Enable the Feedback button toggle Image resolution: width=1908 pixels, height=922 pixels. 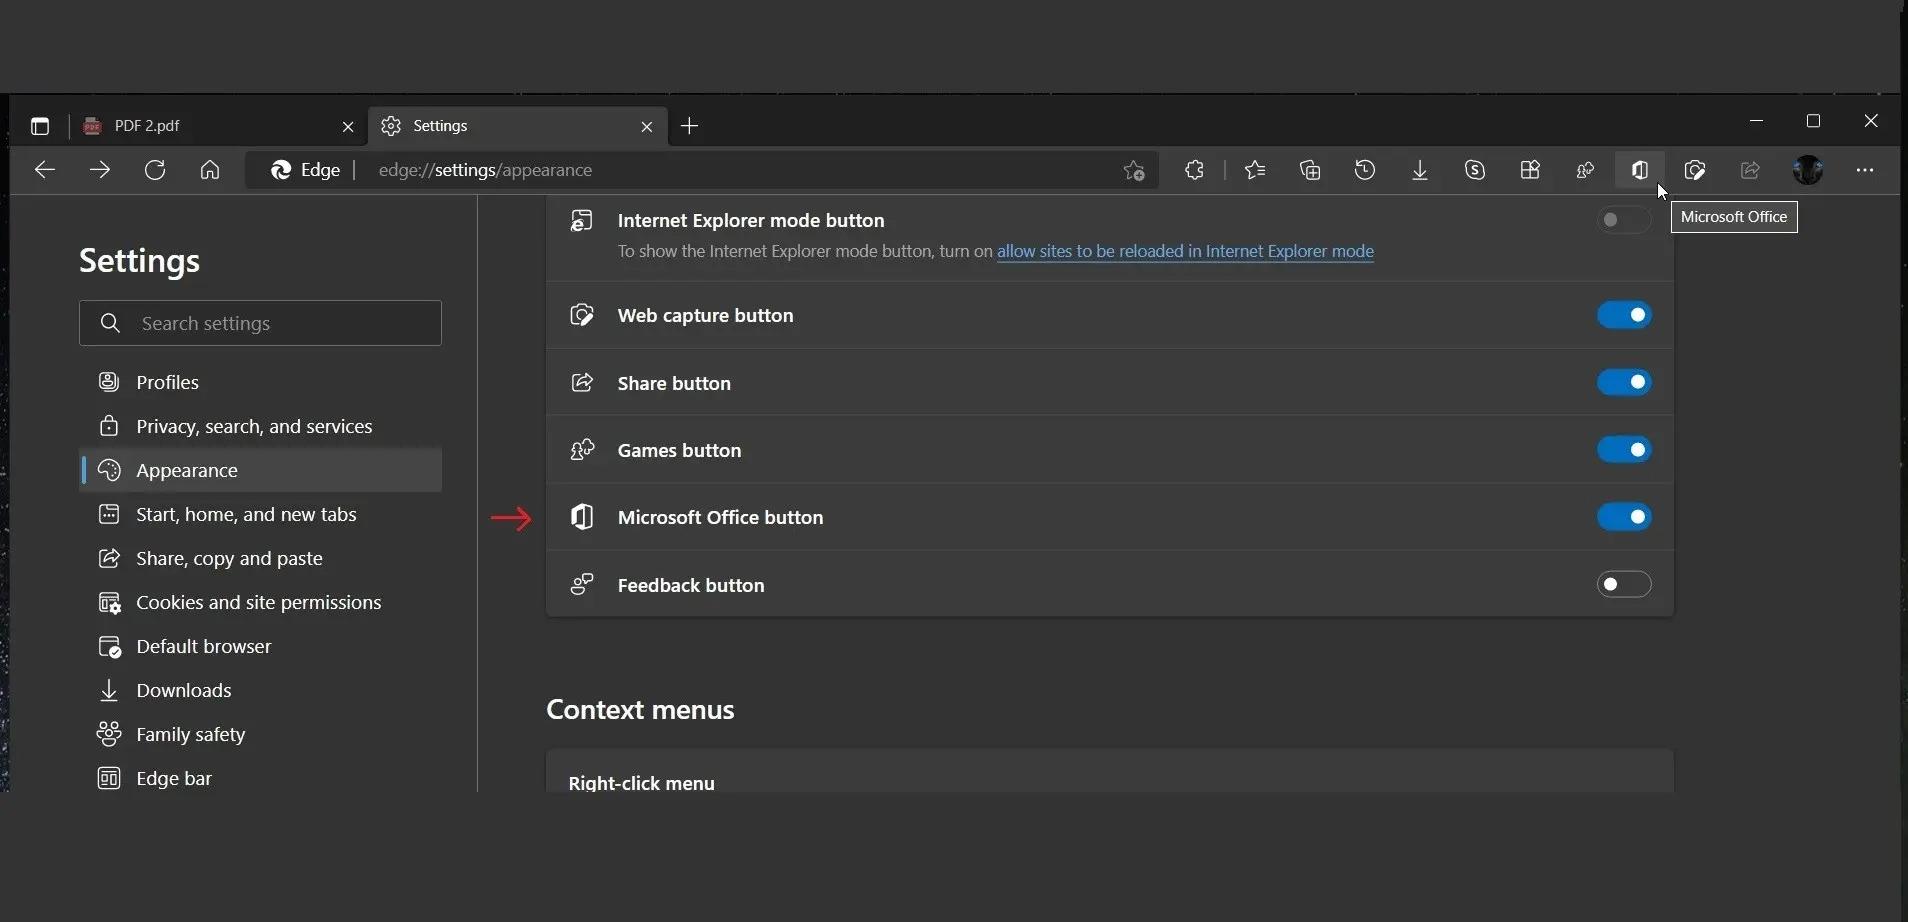point(1624,584)
